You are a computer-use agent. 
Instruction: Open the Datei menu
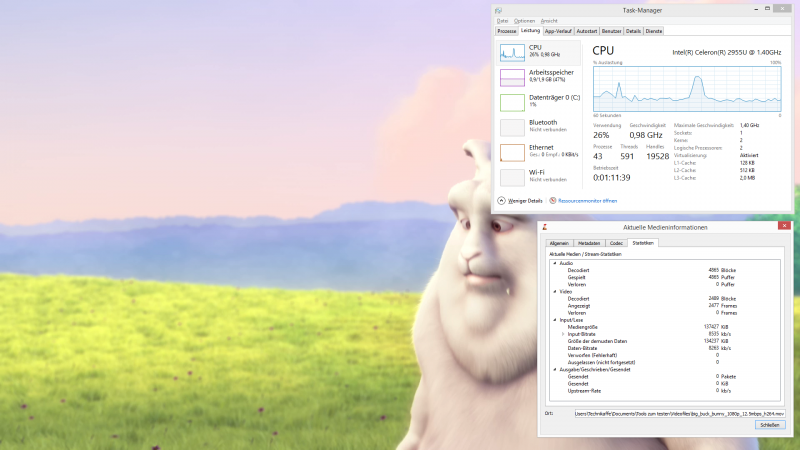point(503,21)
